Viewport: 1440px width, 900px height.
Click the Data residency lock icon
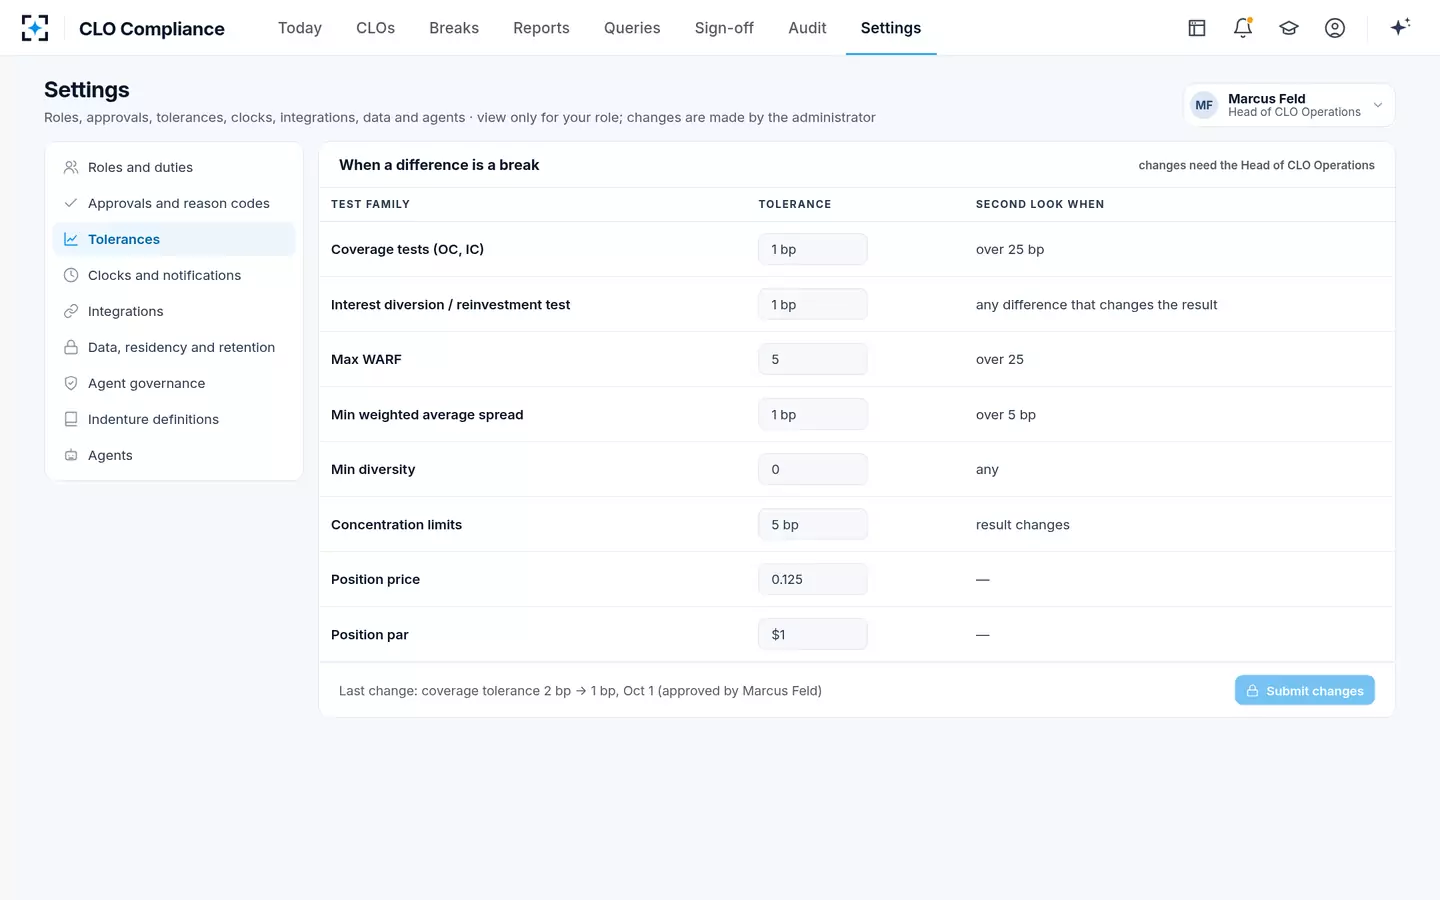(71, 347)
